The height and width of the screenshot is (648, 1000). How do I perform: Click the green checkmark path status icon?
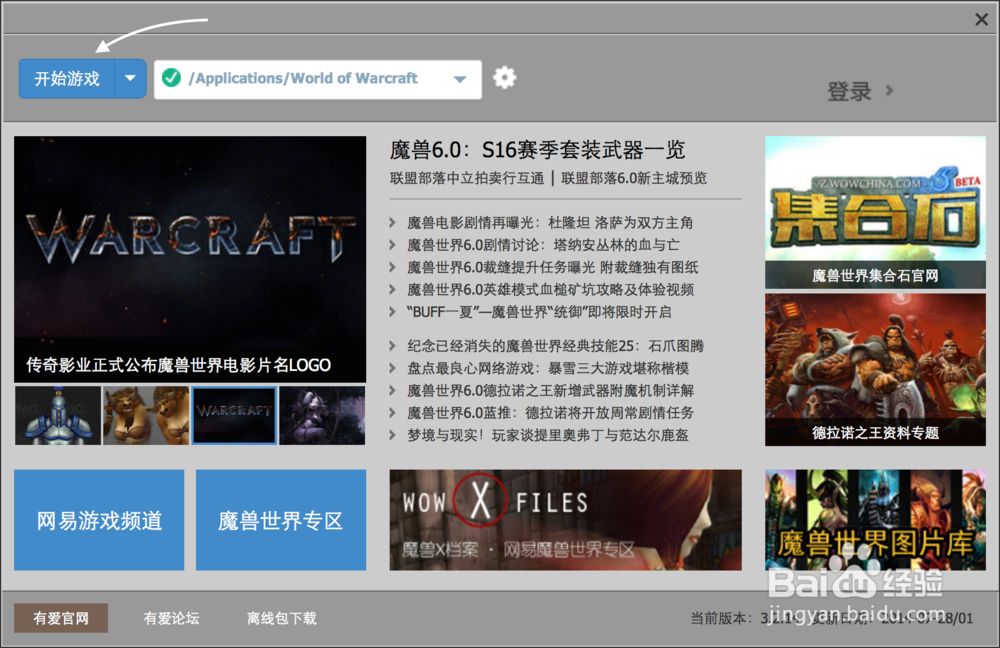(171, 78)
